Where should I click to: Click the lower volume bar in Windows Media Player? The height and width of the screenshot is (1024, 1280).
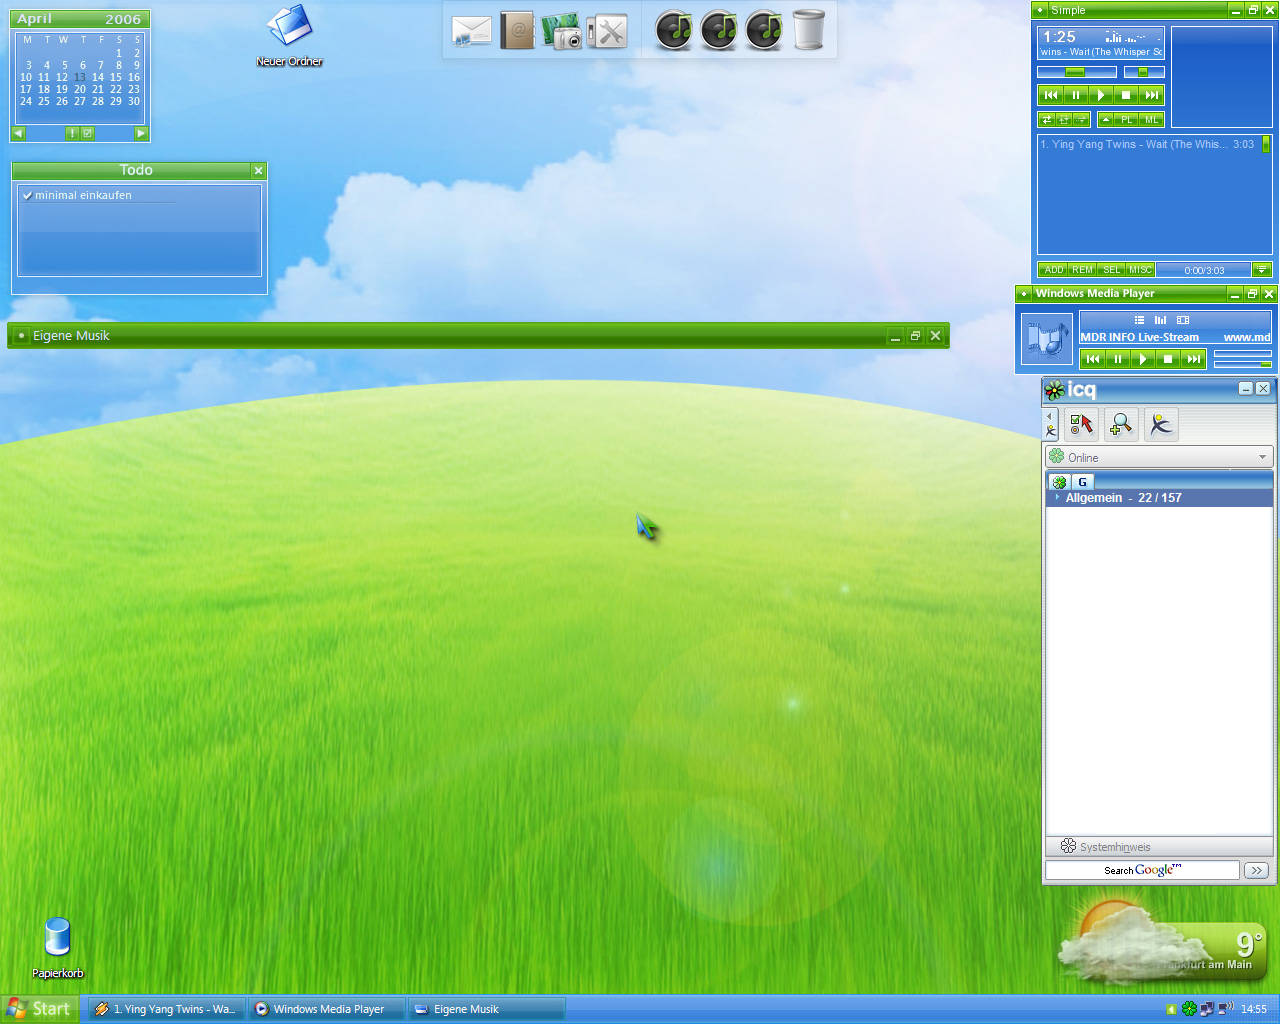click(1243, 363)
